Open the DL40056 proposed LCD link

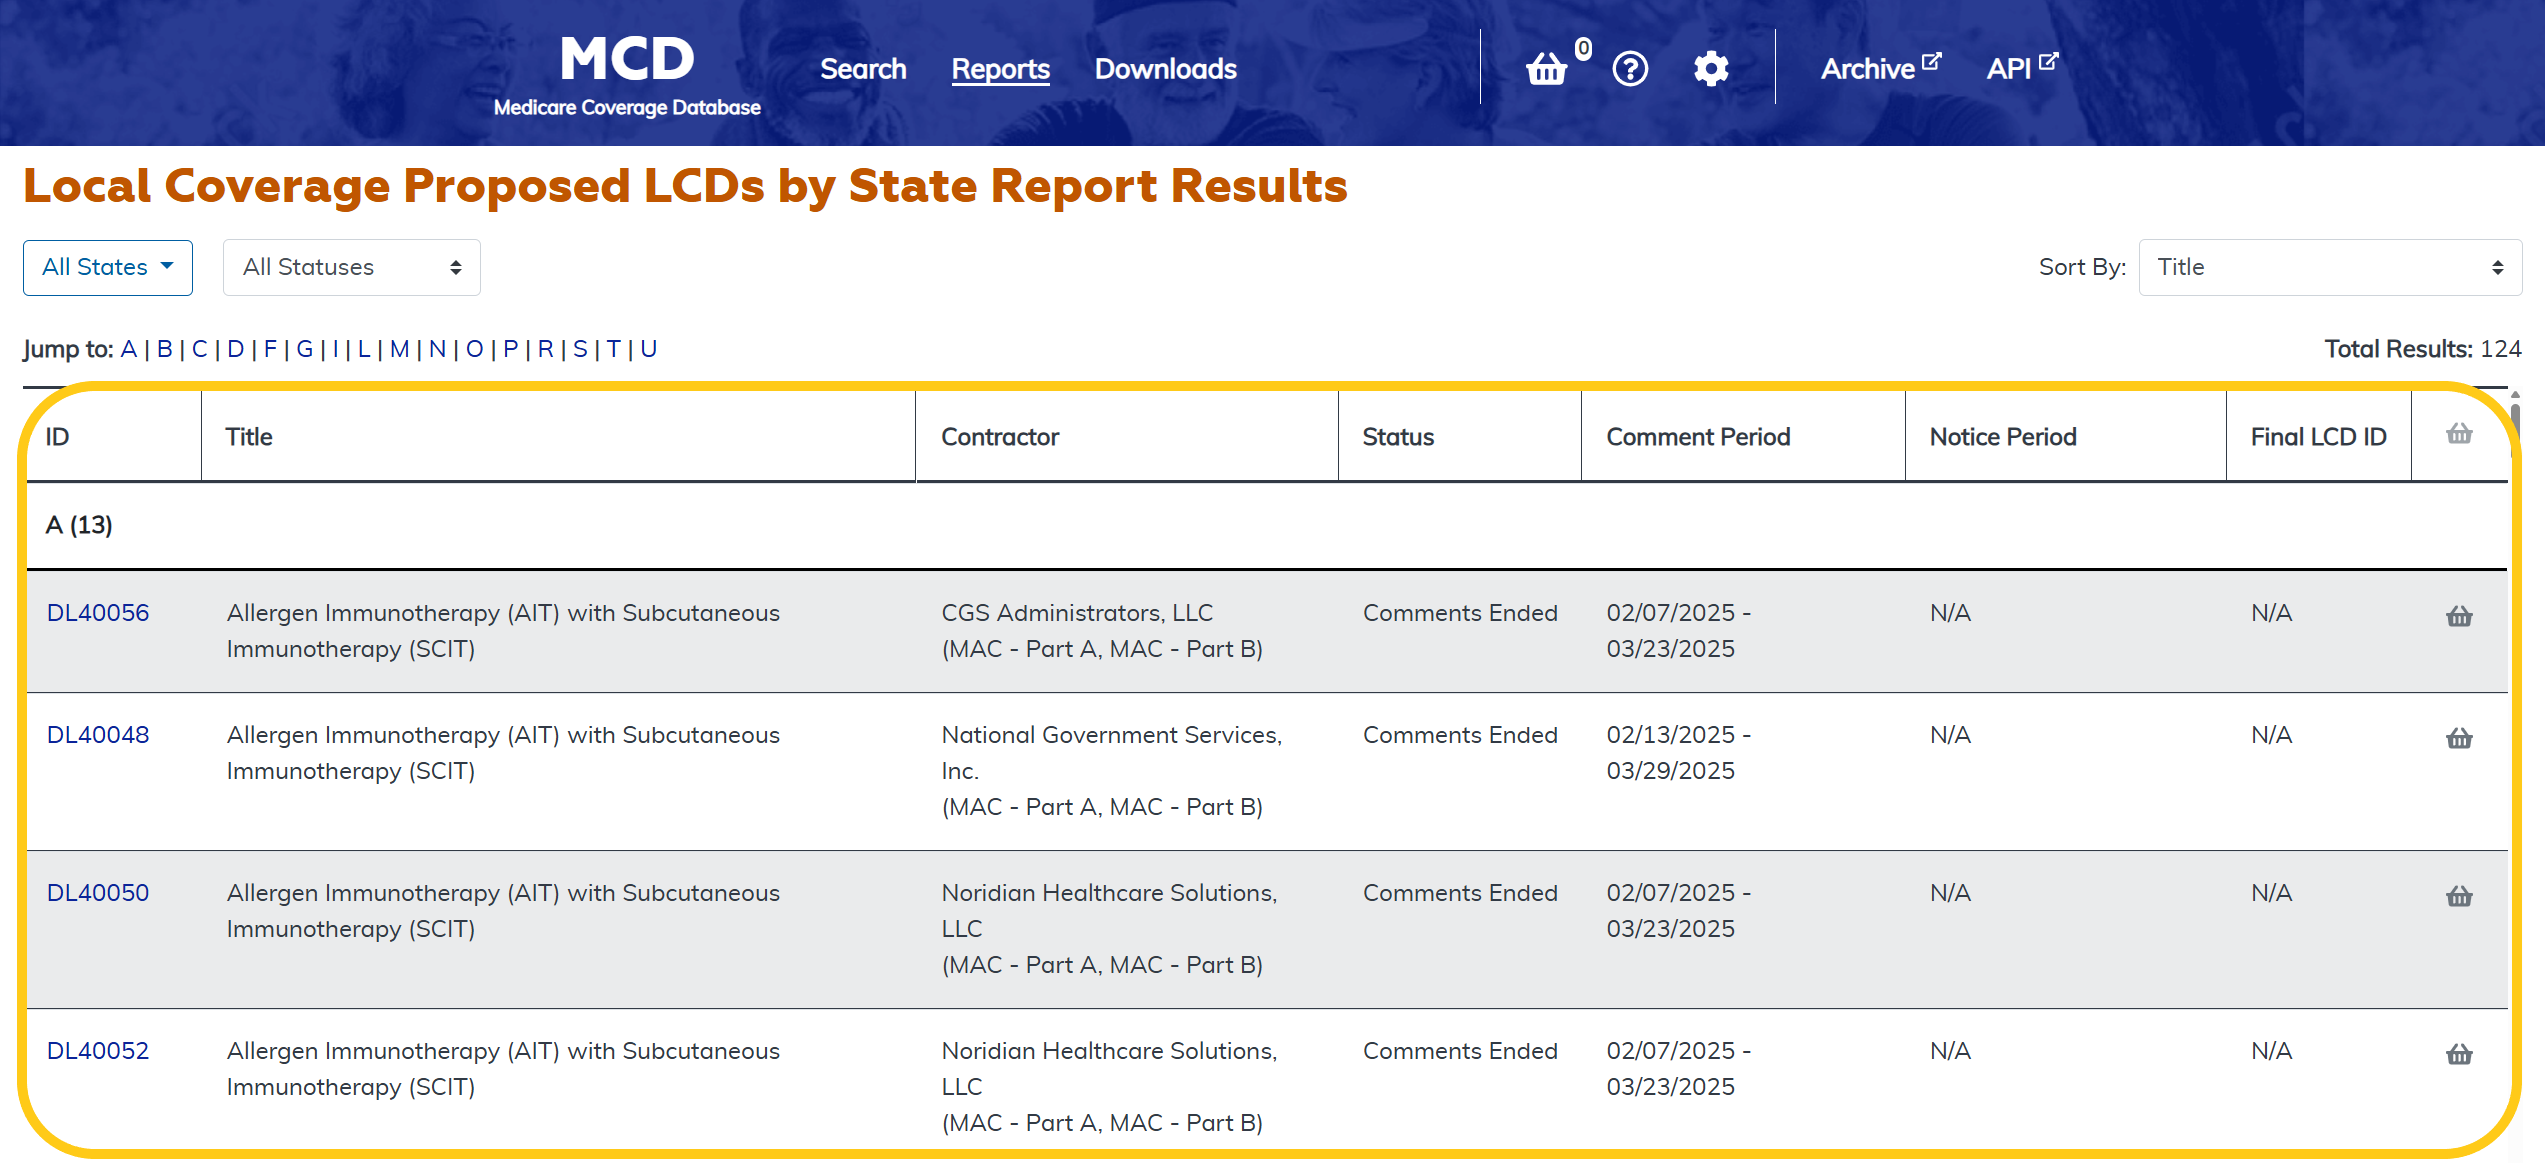click(x=98, y=613)
